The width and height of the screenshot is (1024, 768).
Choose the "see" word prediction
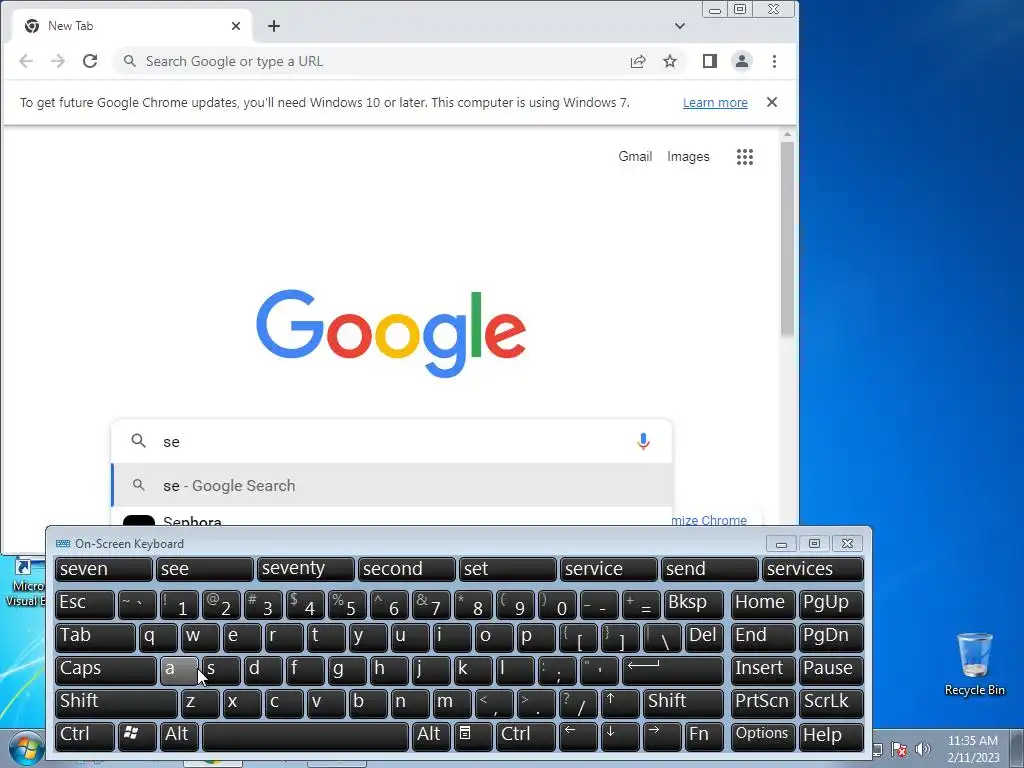click(204, 569)
